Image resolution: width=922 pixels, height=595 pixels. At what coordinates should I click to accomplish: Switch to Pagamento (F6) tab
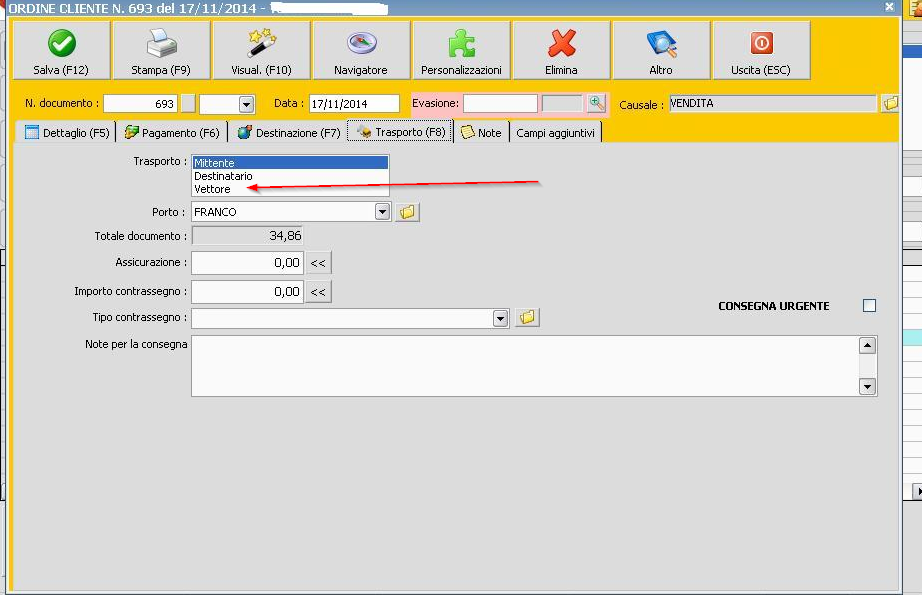click(x=172, y=132)
